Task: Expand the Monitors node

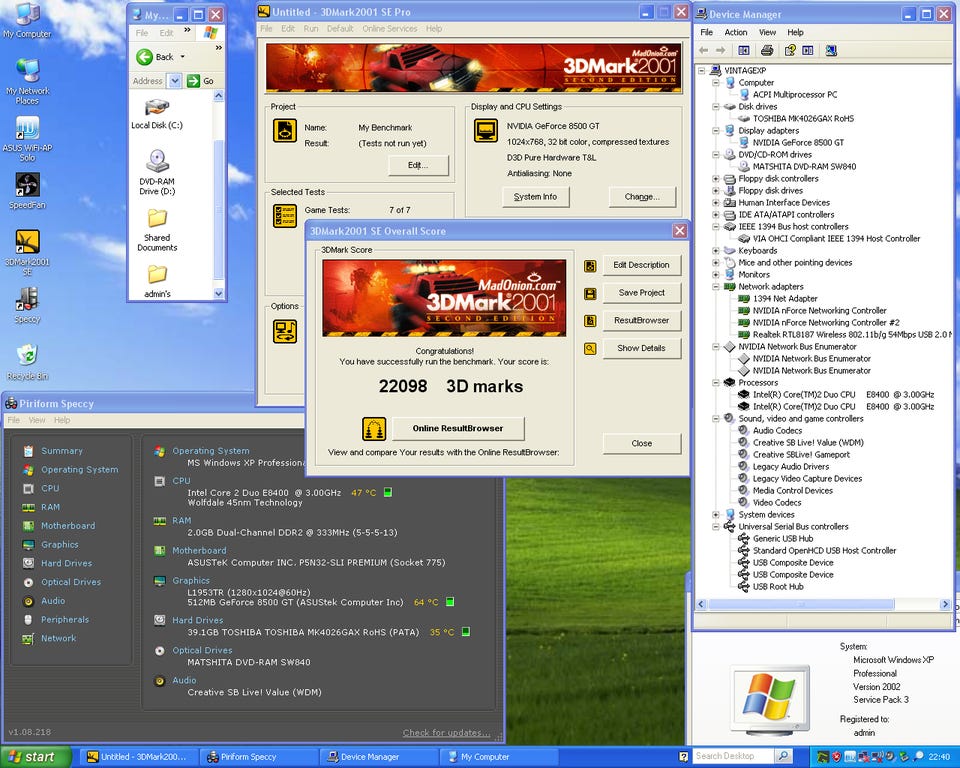Action: pyautogui.click(x=715, y=275)
